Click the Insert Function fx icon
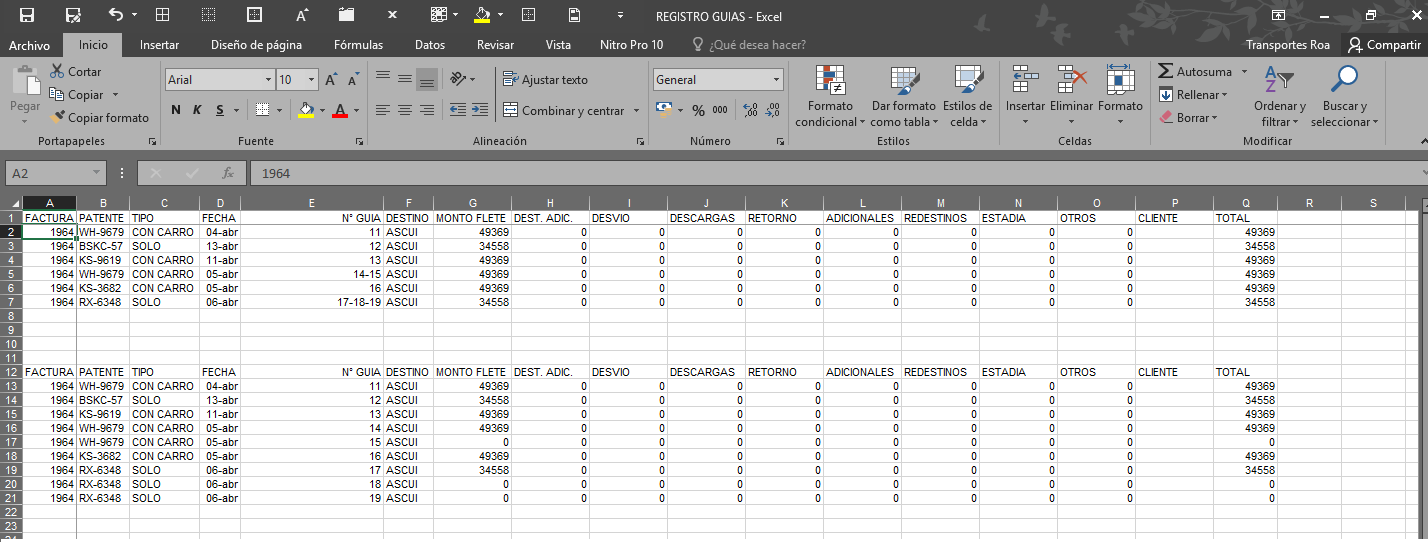Screen dimensions: 1428x542 (x=228, y=173)
